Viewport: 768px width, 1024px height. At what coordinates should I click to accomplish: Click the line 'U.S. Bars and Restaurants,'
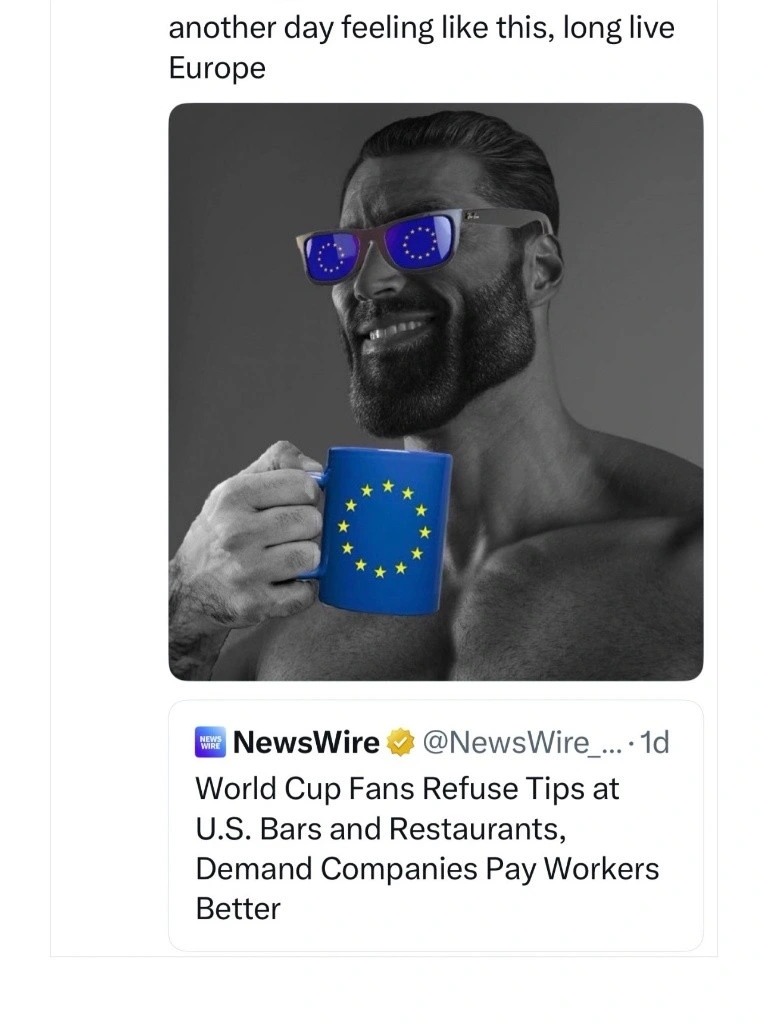coord(380,829)
